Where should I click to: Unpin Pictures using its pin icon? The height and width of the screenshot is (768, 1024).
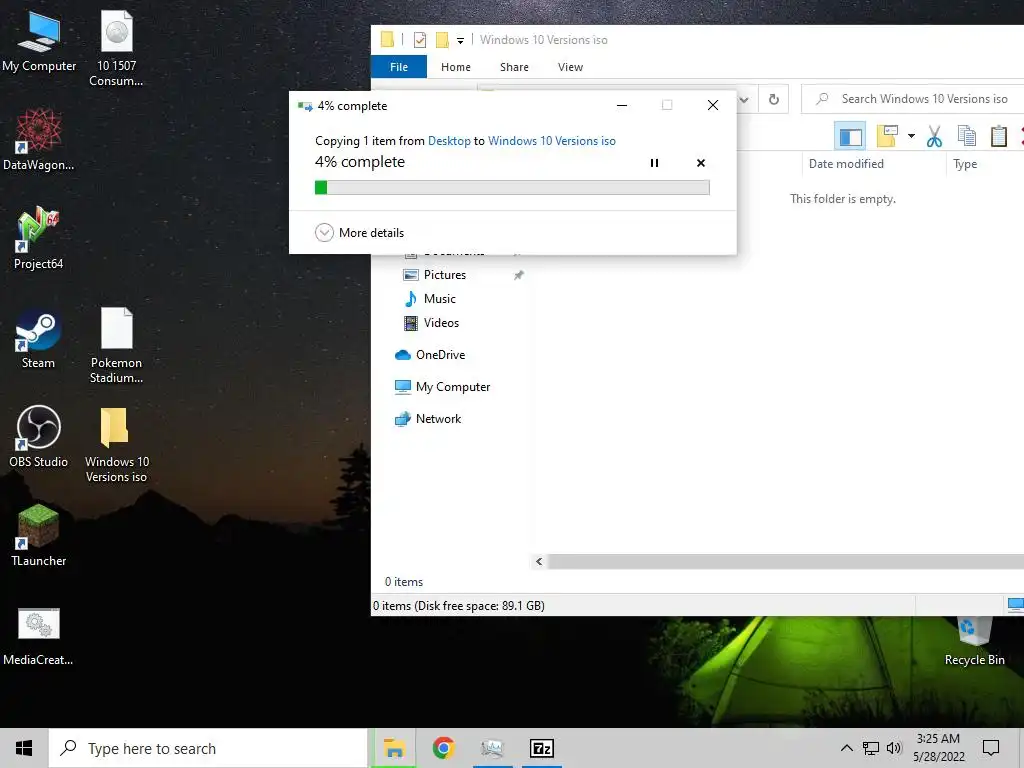pyautogui.click(x=519, y=275)
